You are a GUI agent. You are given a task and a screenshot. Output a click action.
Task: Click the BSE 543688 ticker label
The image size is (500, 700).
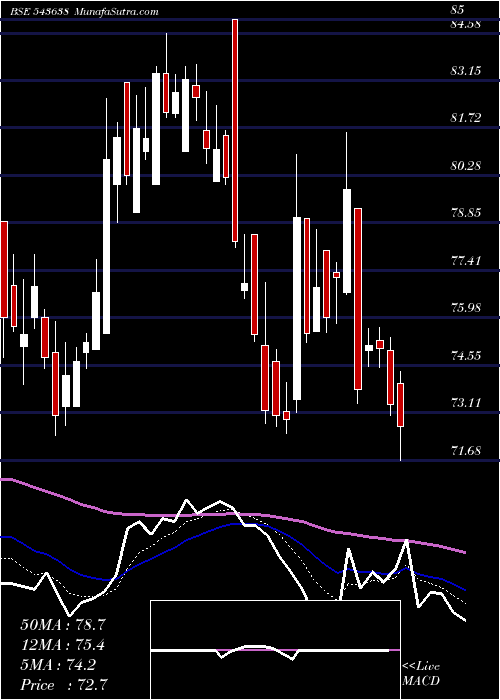(39, 11)
